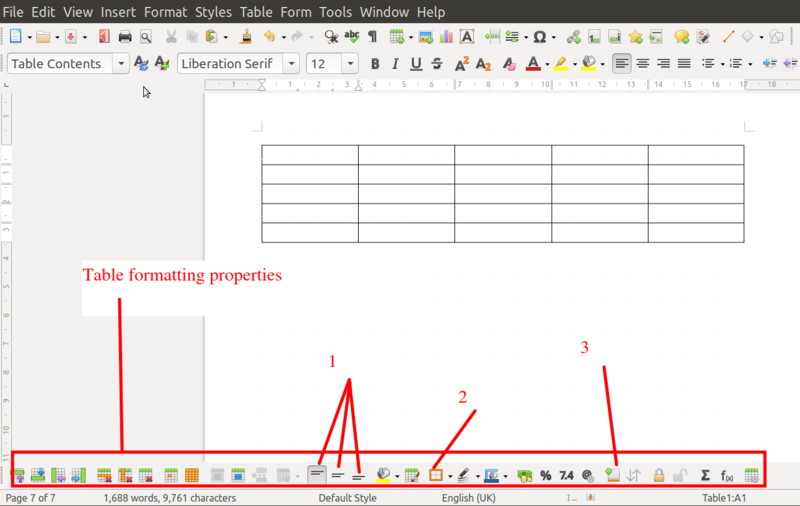Open Liberation Serif font name dropdown
The width and height of the screenshot is (800, 506).
(291, 64)
